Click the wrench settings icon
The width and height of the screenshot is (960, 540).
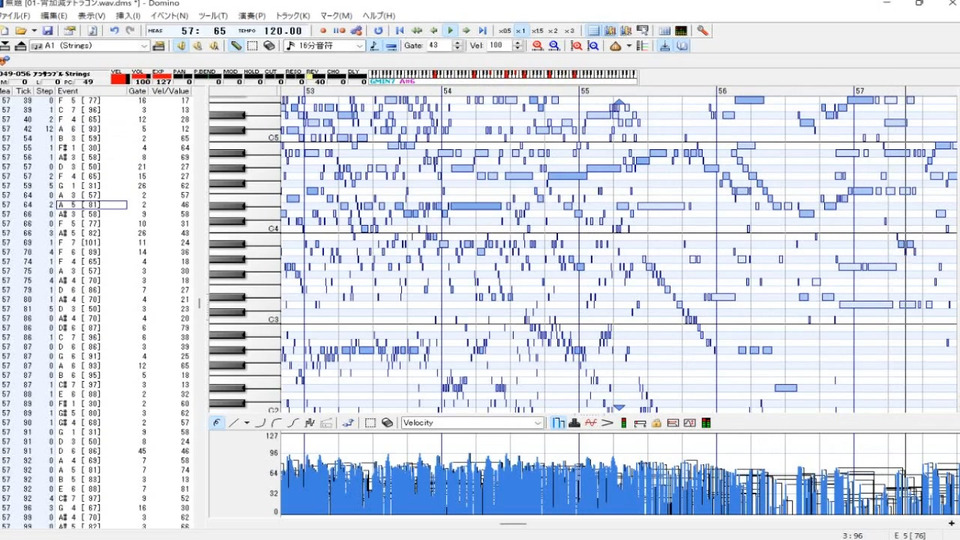(703, 31)
